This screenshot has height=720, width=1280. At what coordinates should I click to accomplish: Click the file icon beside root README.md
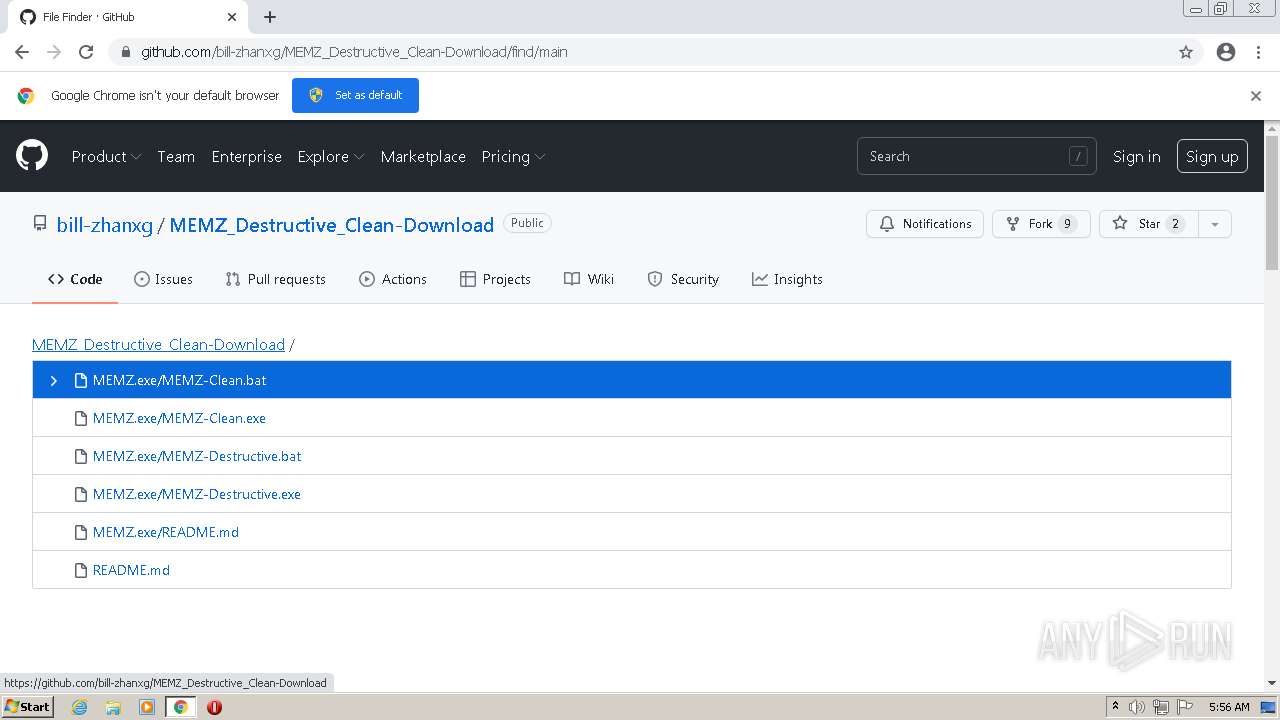point(81,570)
